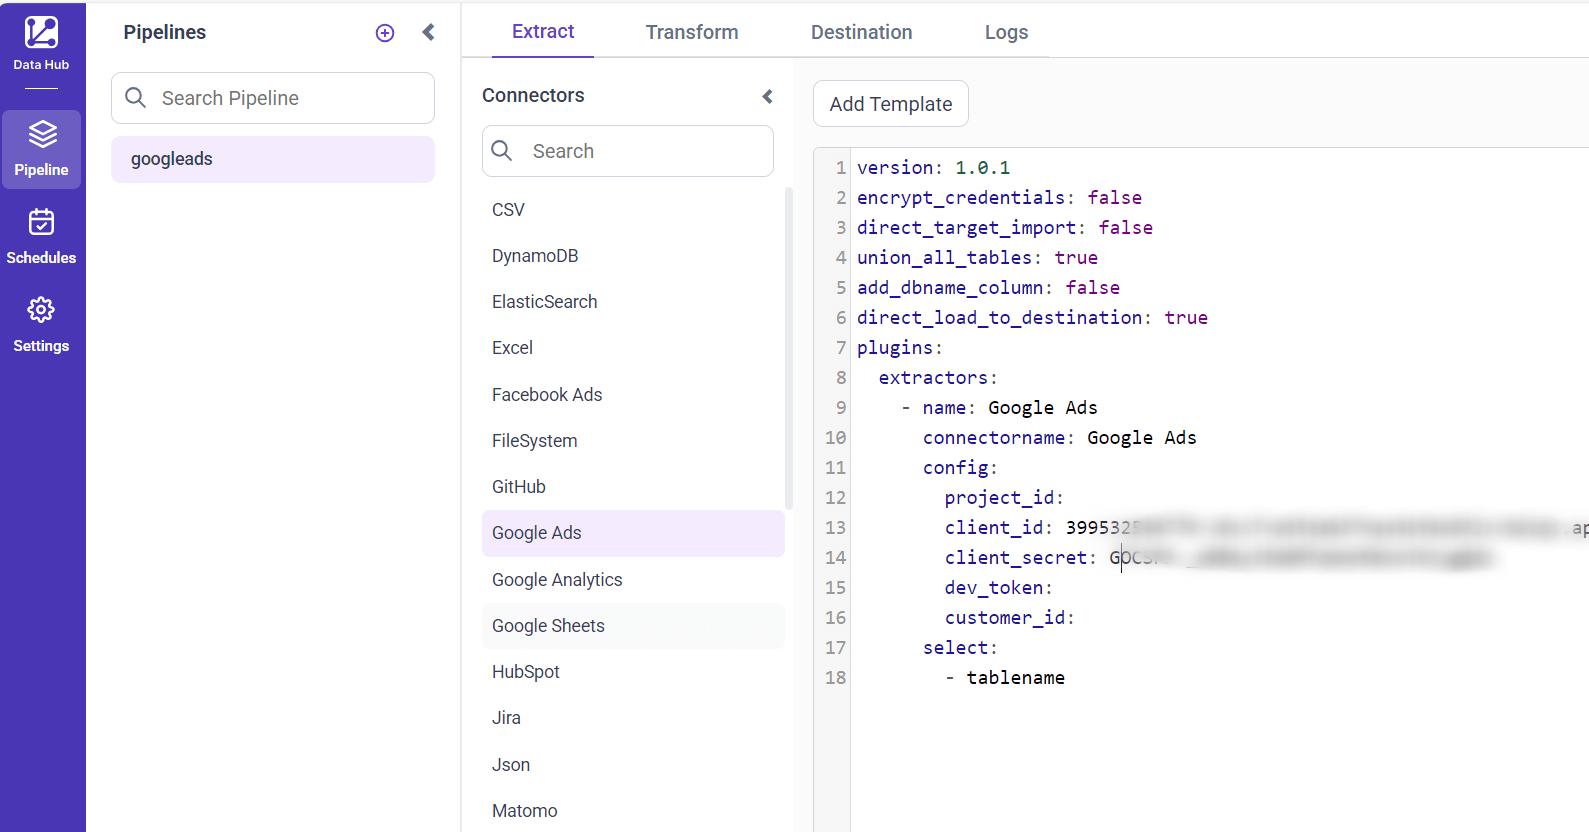Click the Connectors panel heading
The image size is (1589, 832).
(x=533, y=95)
